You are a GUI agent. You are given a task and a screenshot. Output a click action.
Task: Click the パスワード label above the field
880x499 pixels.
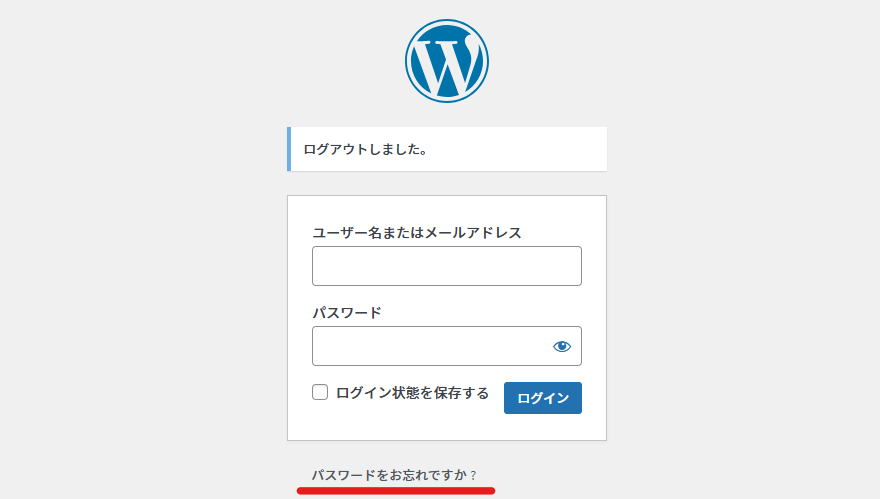(x=347, y=312)
